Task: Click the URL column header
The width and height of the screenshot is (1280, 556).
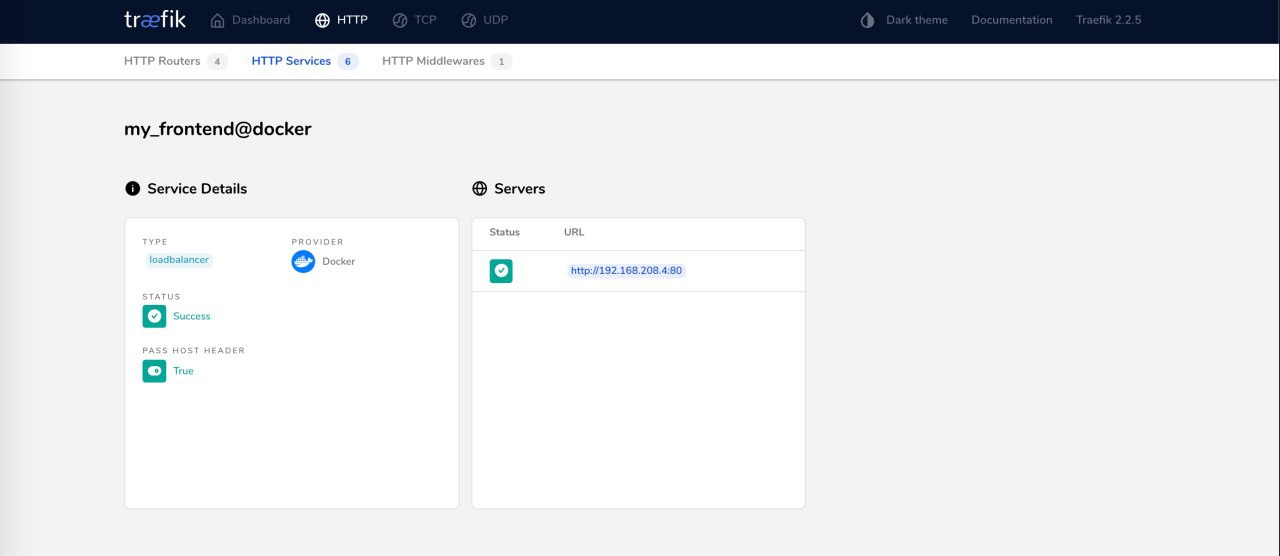Action: pyautogui.click(x=574, y=232)
